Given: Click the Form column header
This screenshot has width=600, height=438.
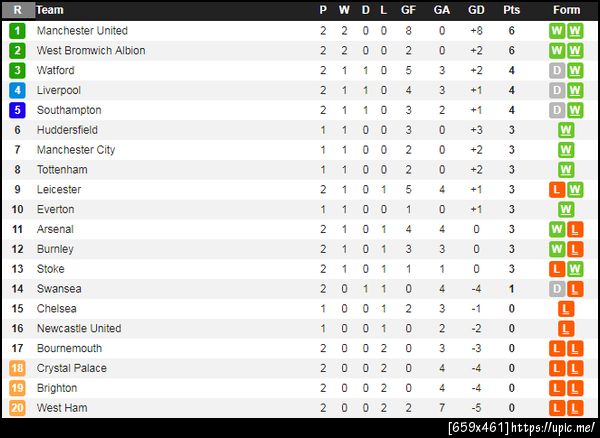Looking at the screenshot, I should pyautogui.click(x=566, y=10).
